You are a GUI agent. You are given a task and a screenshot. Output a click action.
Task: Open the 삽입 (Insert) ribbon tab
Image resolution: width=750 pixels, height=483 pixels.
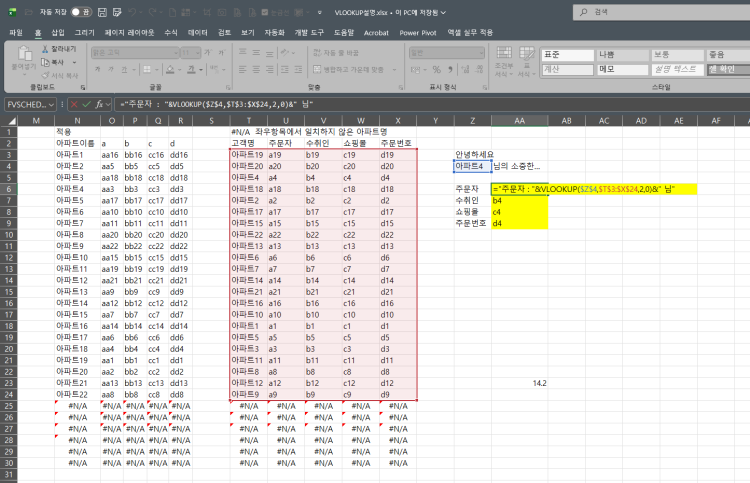[x=58, y=32]
